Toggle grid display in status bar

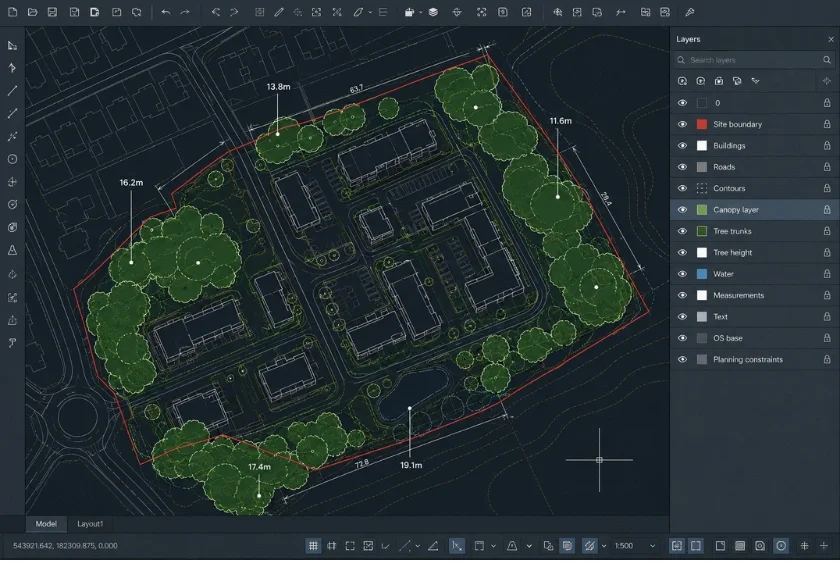(313, 546)
